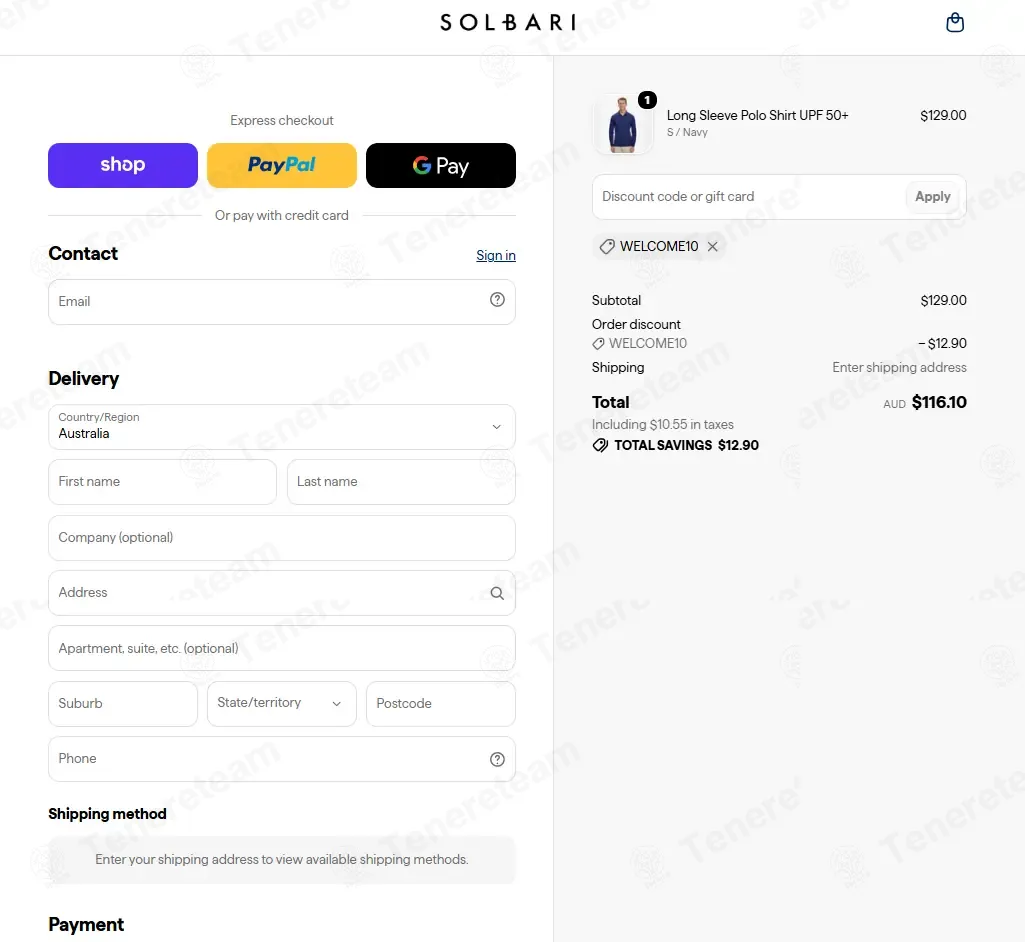This screenshot has height=942, width=1025.
Task: Focus the First name field
Action: [x=162, y=482]
